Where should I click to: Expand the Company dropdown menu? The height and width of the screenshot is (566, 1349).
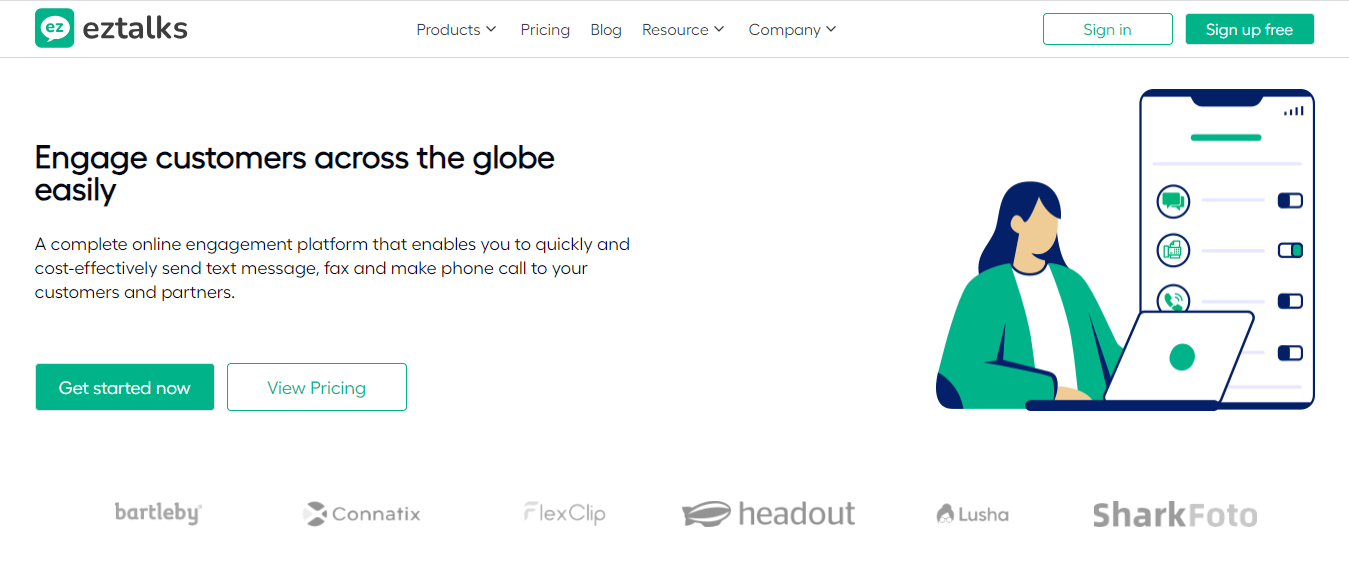point(792,30)
